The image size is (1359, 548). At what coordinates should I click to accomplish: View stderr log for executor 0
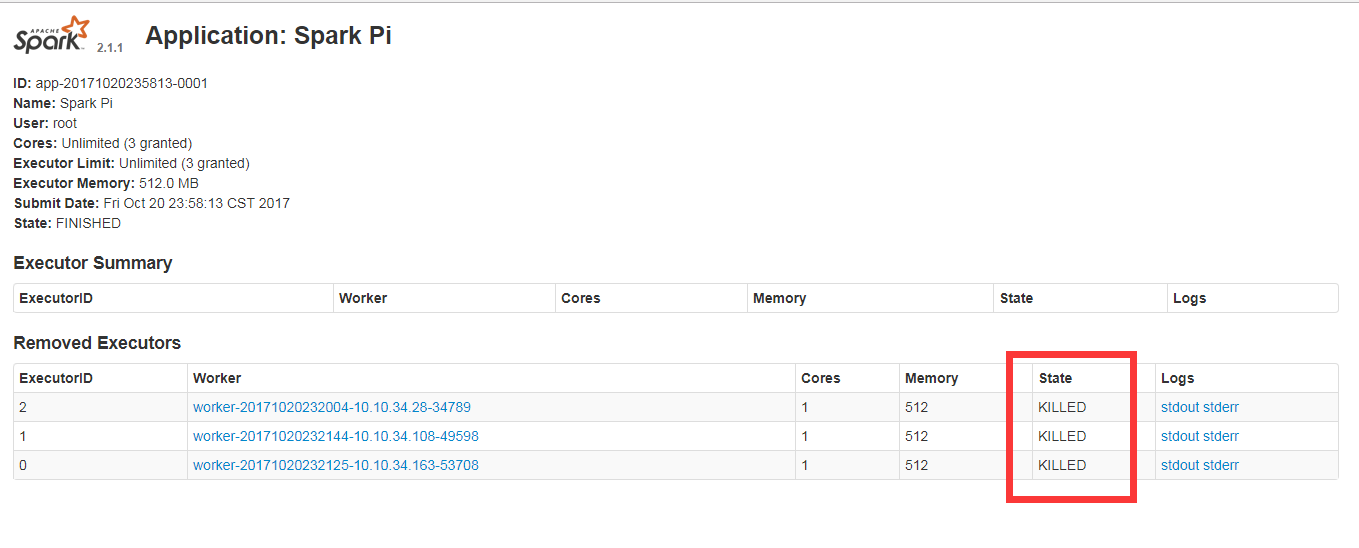[x=1220, y=465]
